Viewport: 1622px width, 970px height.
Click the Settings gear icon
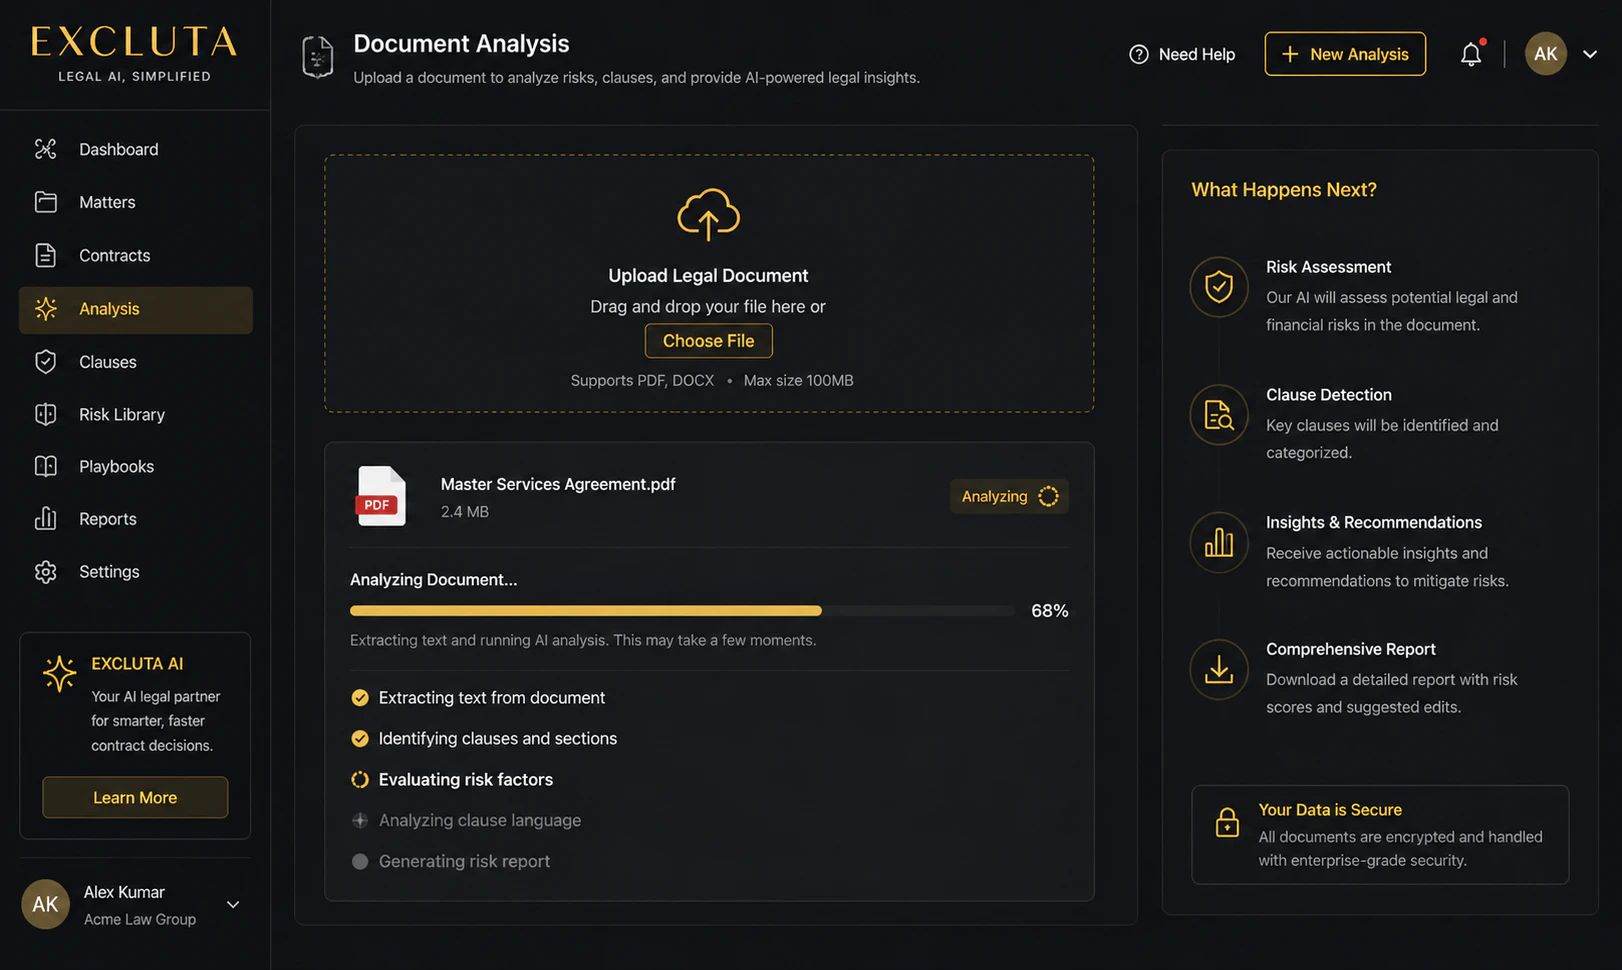45,572
